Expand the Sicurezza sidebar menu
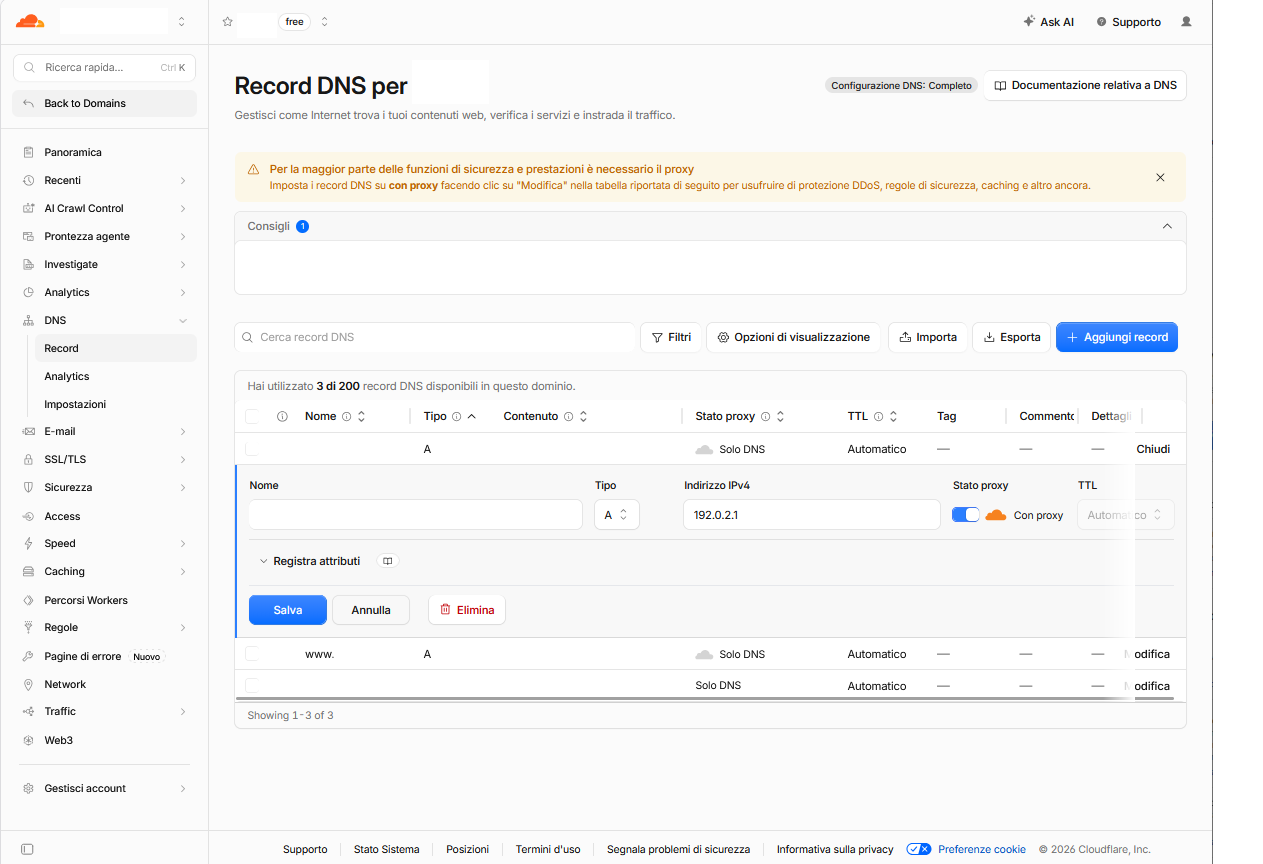 tap(183, 487)
